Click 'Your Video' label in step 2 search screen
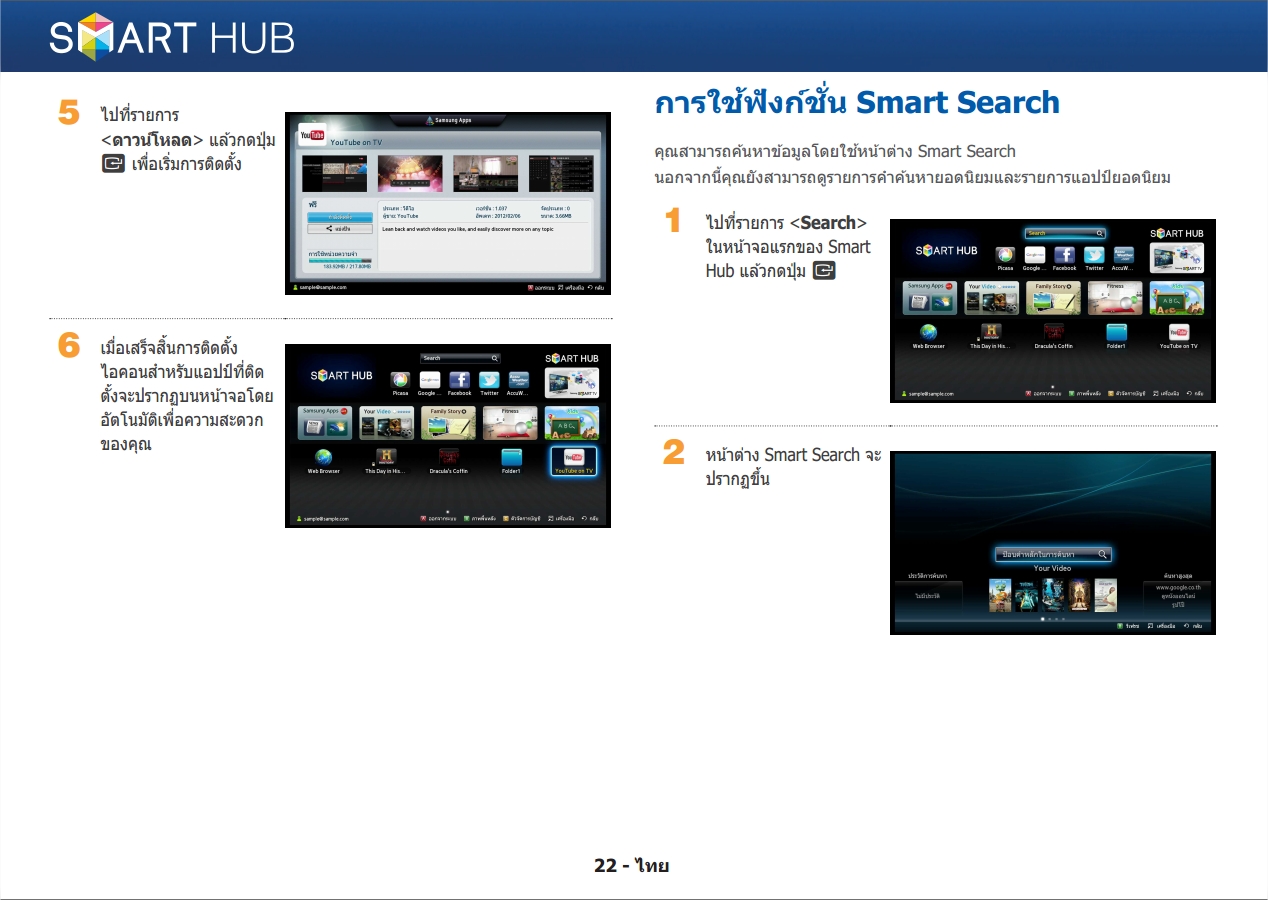The width and height of the screenshot is (1268, 900). (1052, 568)
